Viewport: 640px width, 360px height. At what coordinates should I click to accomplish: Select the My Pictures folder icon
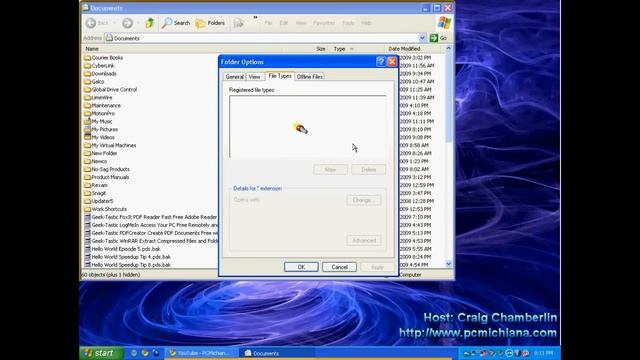[x=87, y=129]
